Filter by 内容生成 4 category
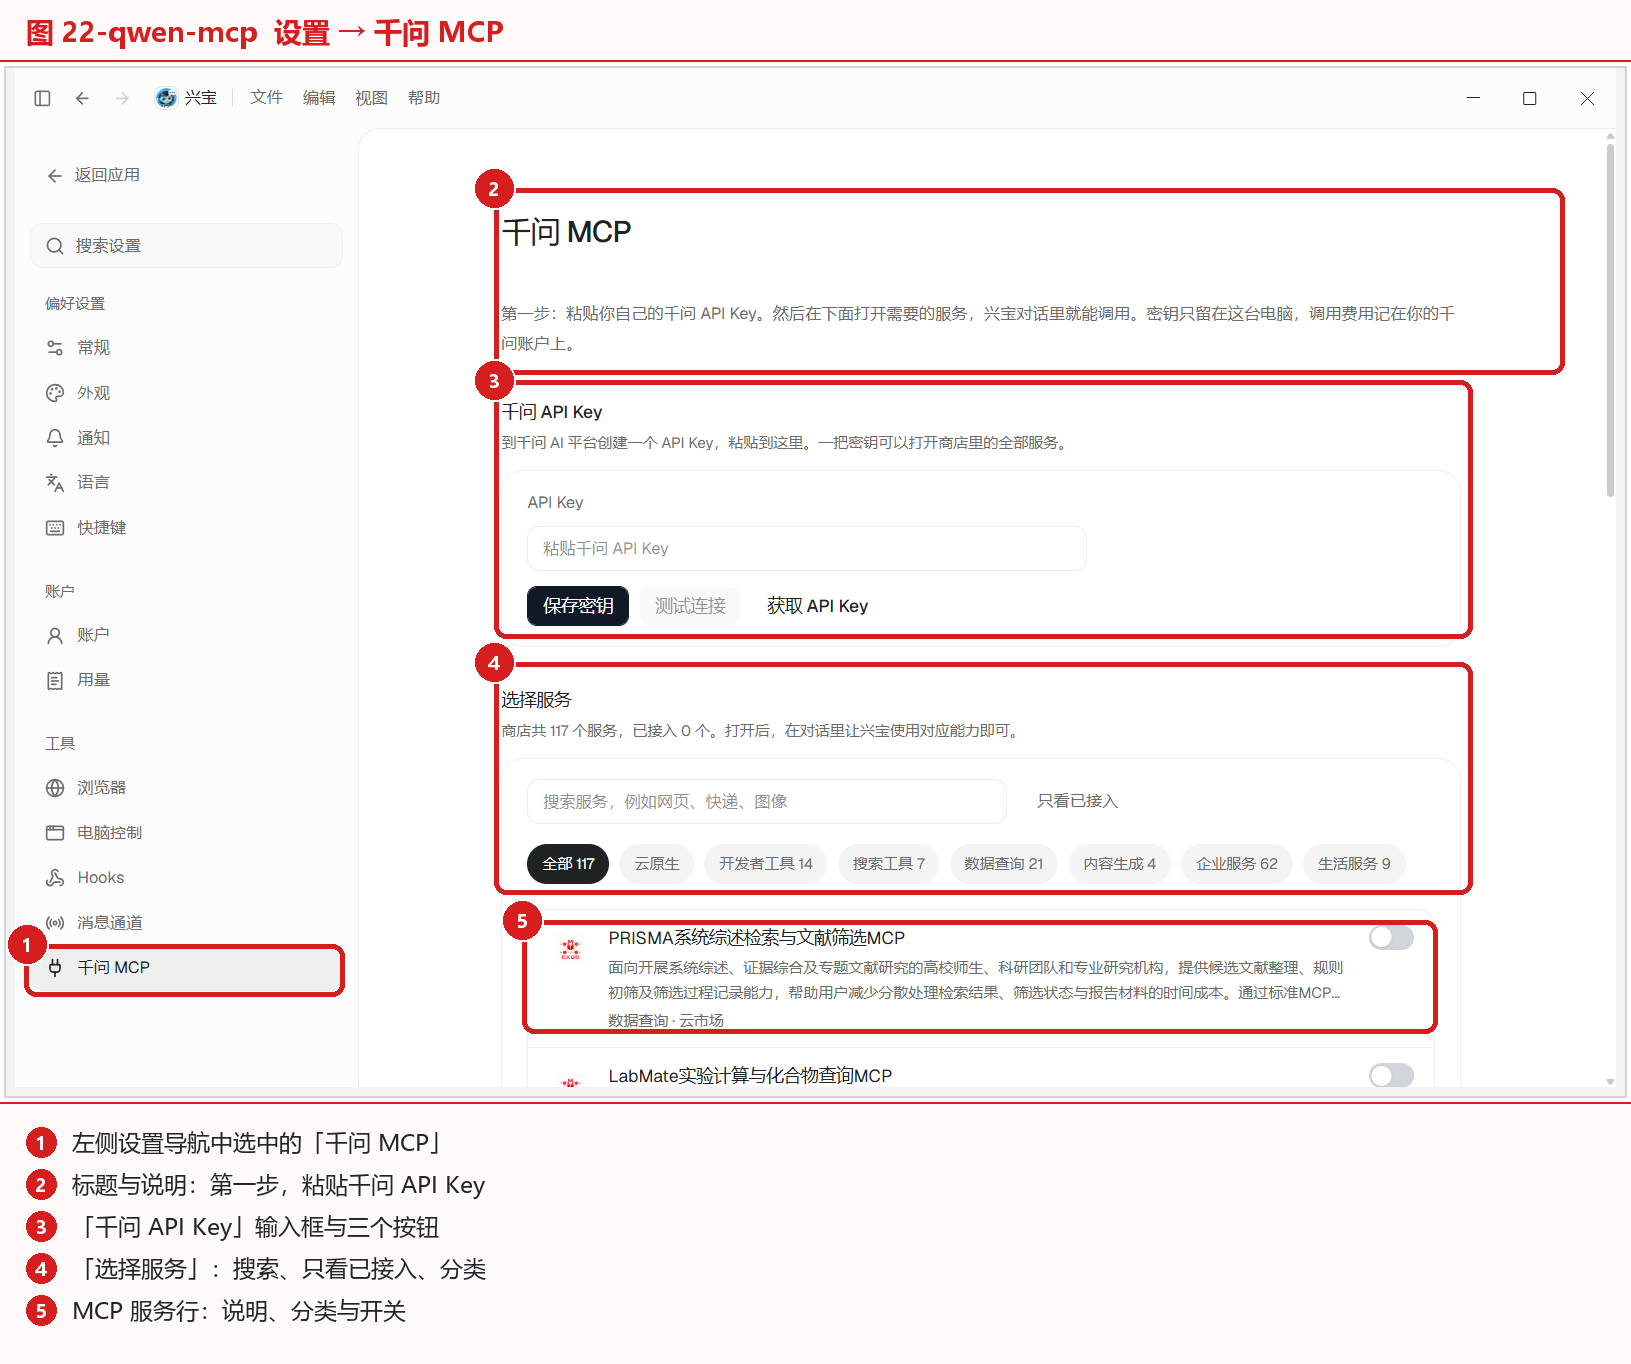The height and width of the screenshot is (1364, 1631). click(1120, 864)
